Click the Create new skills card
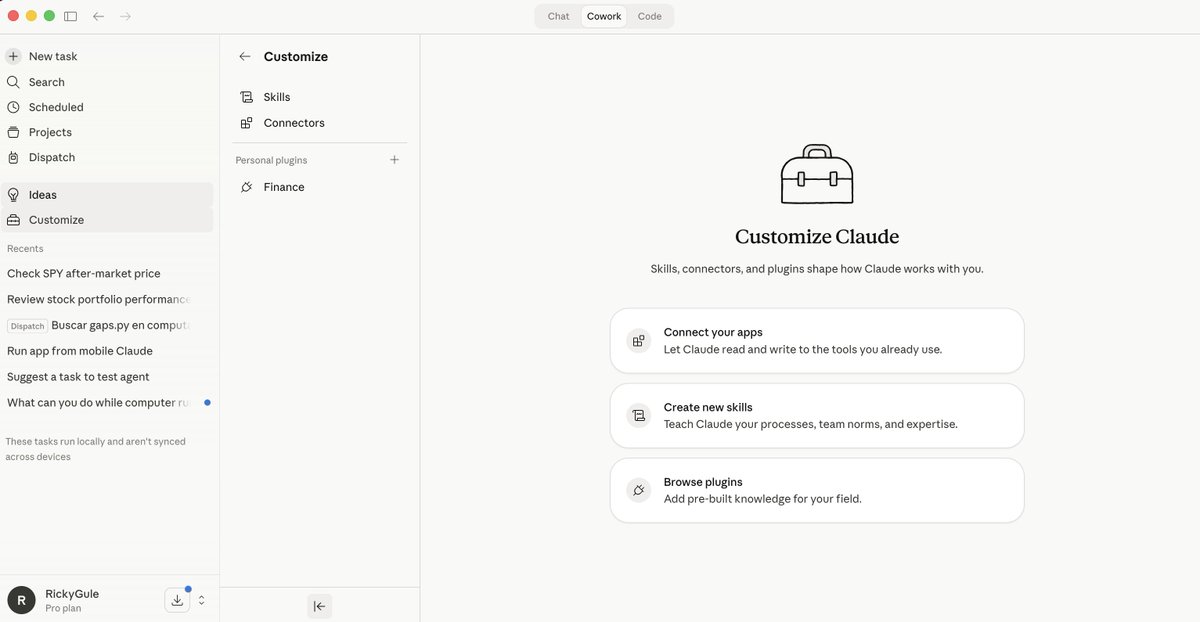Viewport: 1200px width, 622px height. point(817,416)
